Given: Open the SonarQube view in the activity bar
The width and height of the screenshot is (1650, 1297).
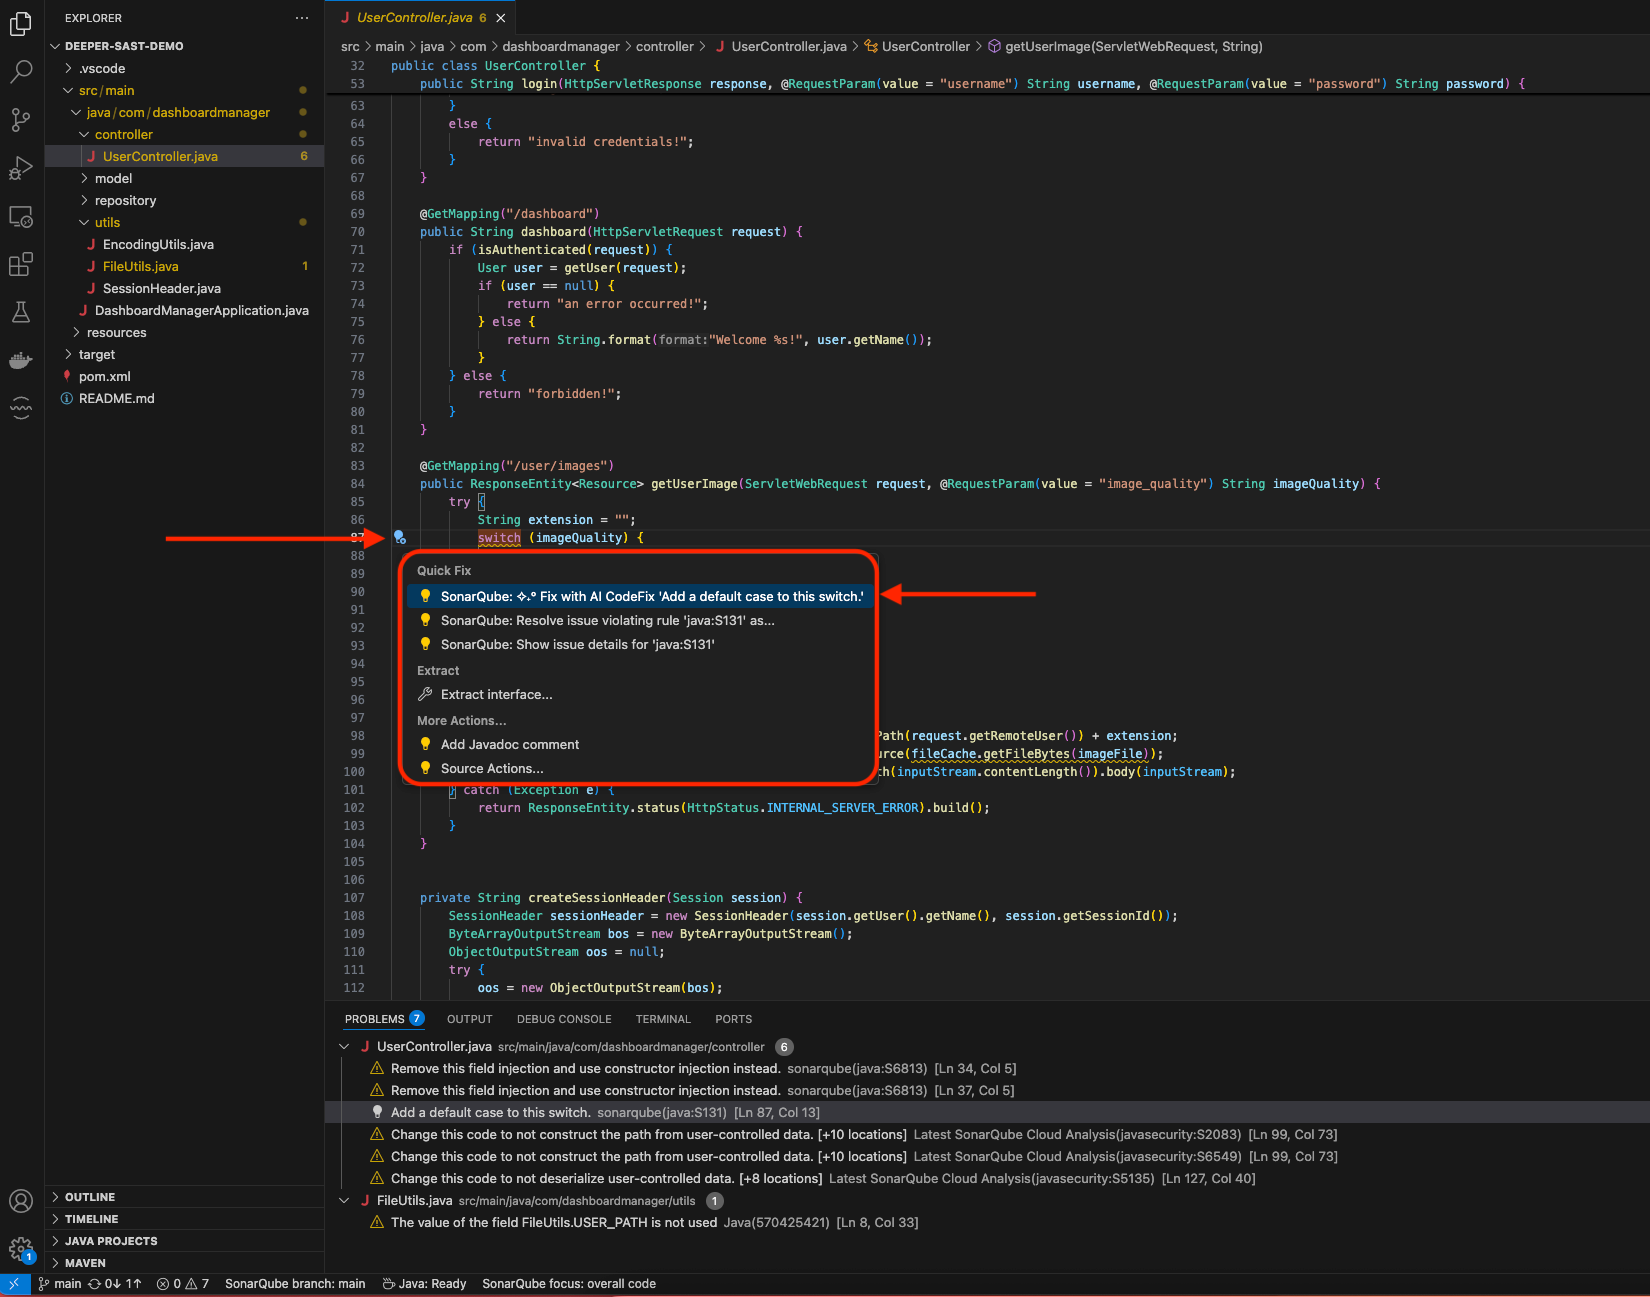Looking at the screenshot, I should [x=20, y=407].
